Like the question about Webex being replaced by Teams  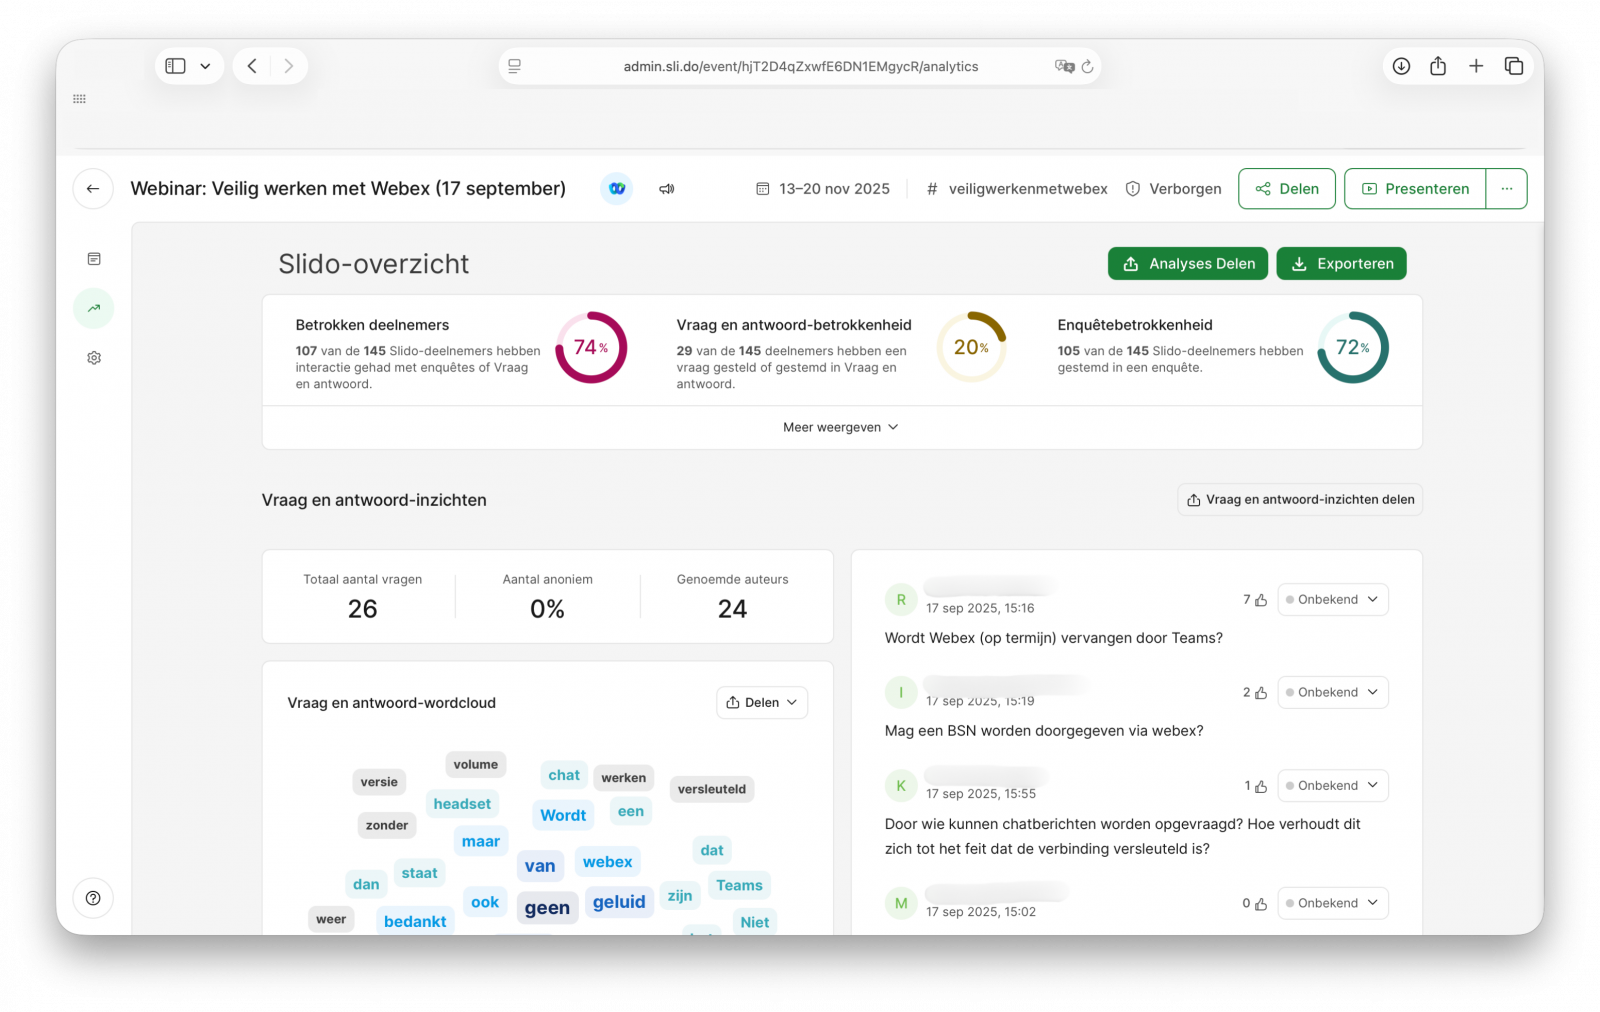[1260, 599]
